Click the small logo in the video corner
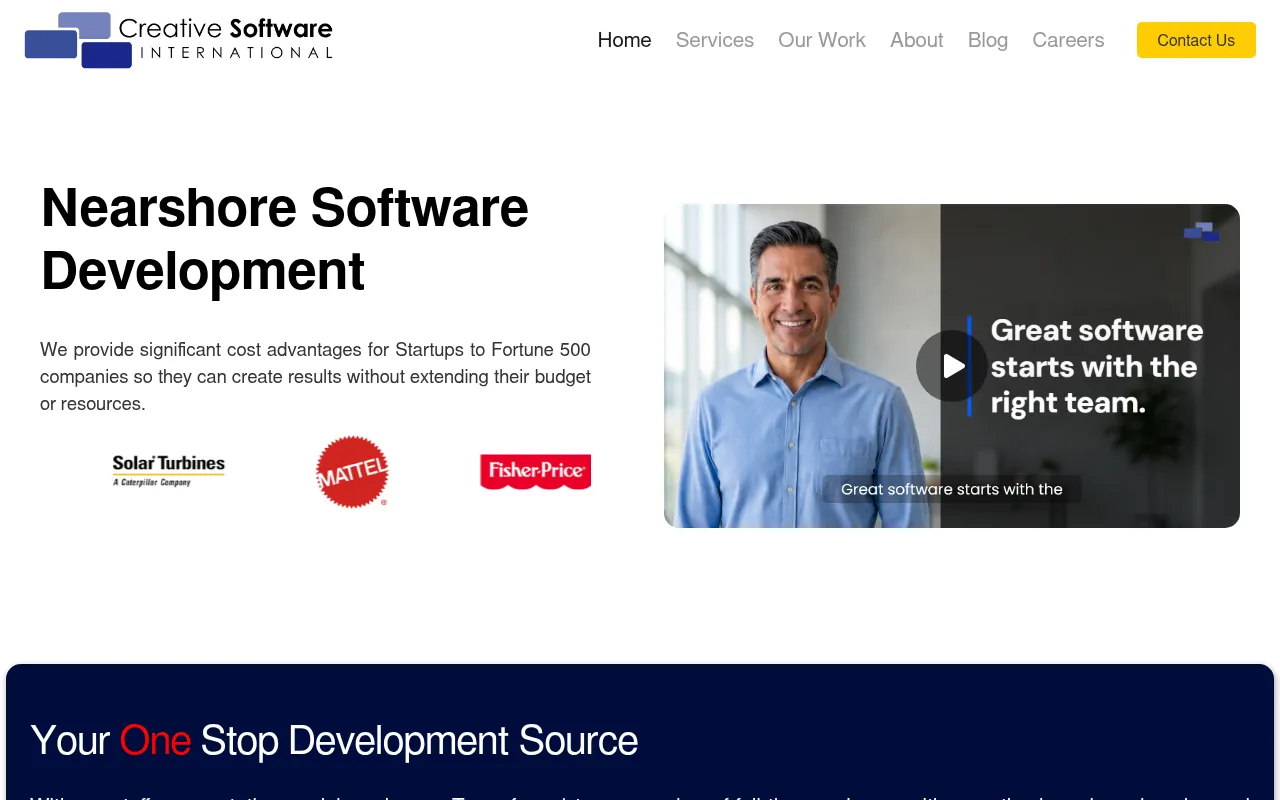 [1201, 231]
